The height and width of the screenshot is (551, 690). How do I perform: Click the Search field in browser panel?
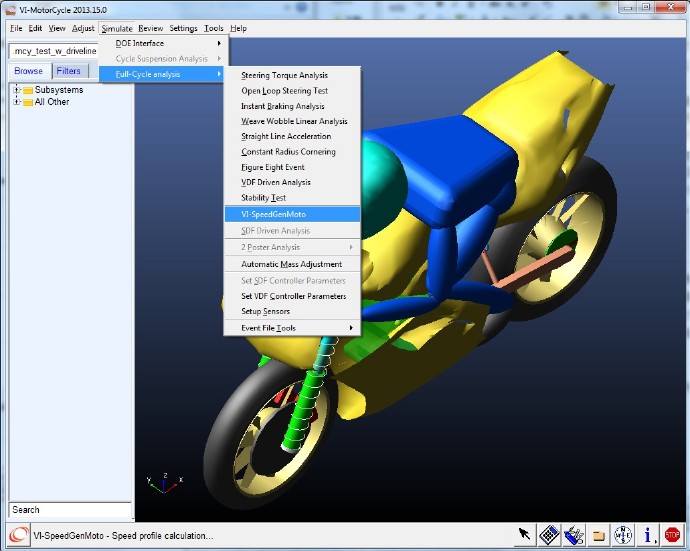coord(70,510)
